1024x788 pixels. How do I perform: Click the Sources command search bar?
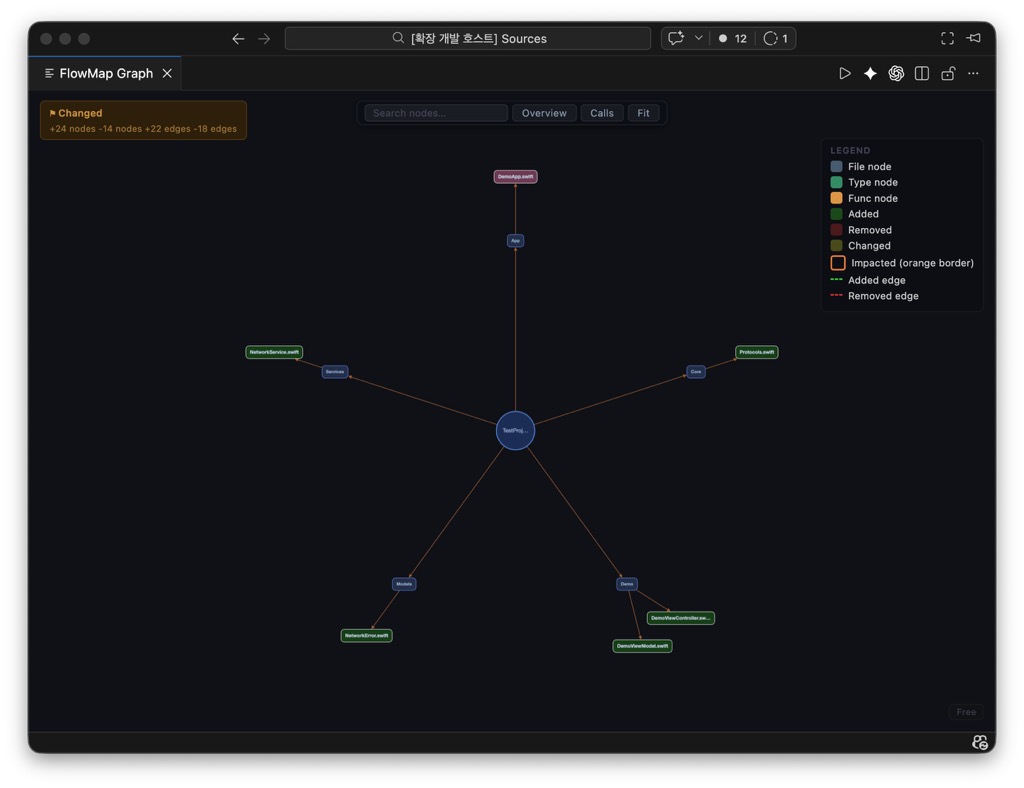tap(468, 39)
